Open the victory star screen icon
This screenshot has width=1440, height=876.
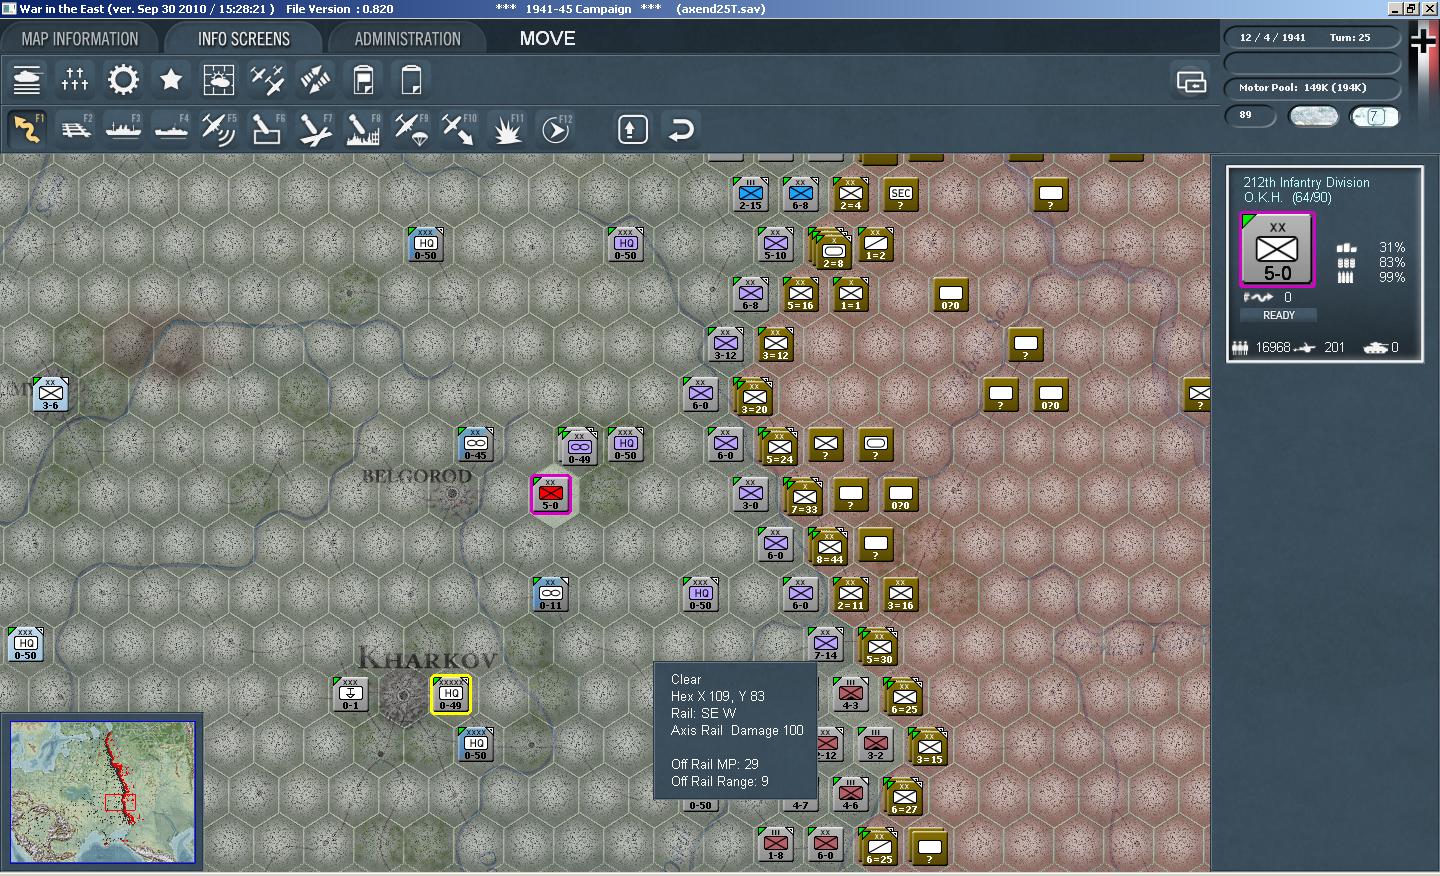pyautogui.click(x=171, y=79)
